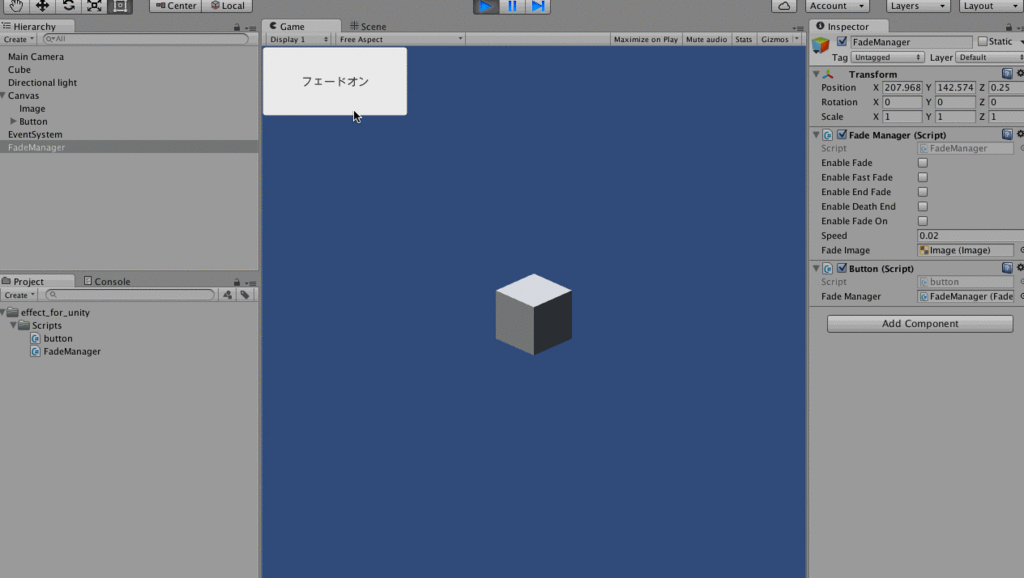Select the Rotate tool
Screen dimensions: 1024x578
68,6
